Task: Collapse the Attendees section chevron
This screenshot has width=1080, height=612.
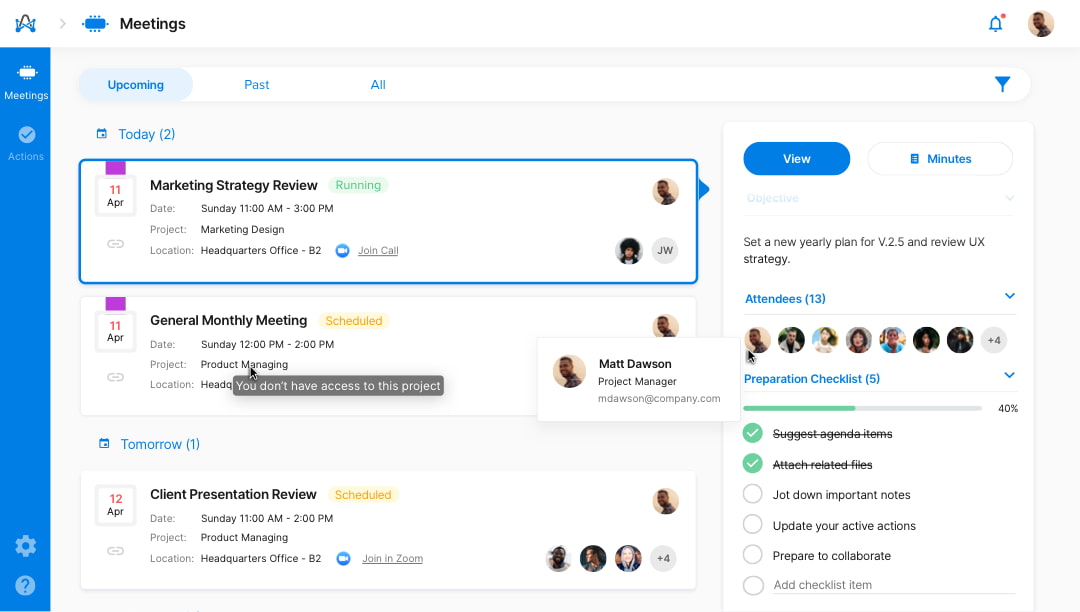Action: click(x=1010, y=296)
